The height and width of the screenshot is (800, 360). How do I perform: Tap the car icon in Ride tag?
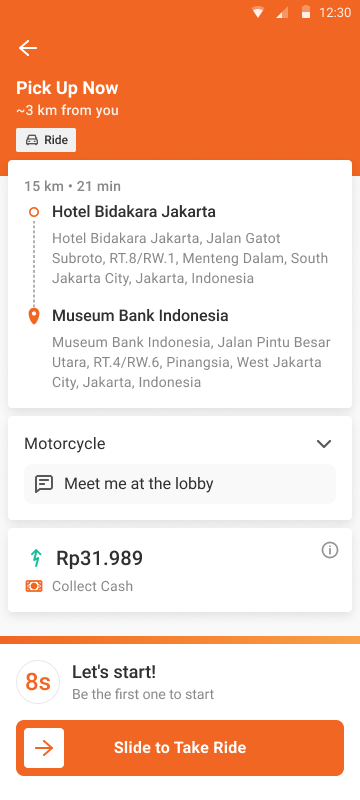tap(32, 140)
